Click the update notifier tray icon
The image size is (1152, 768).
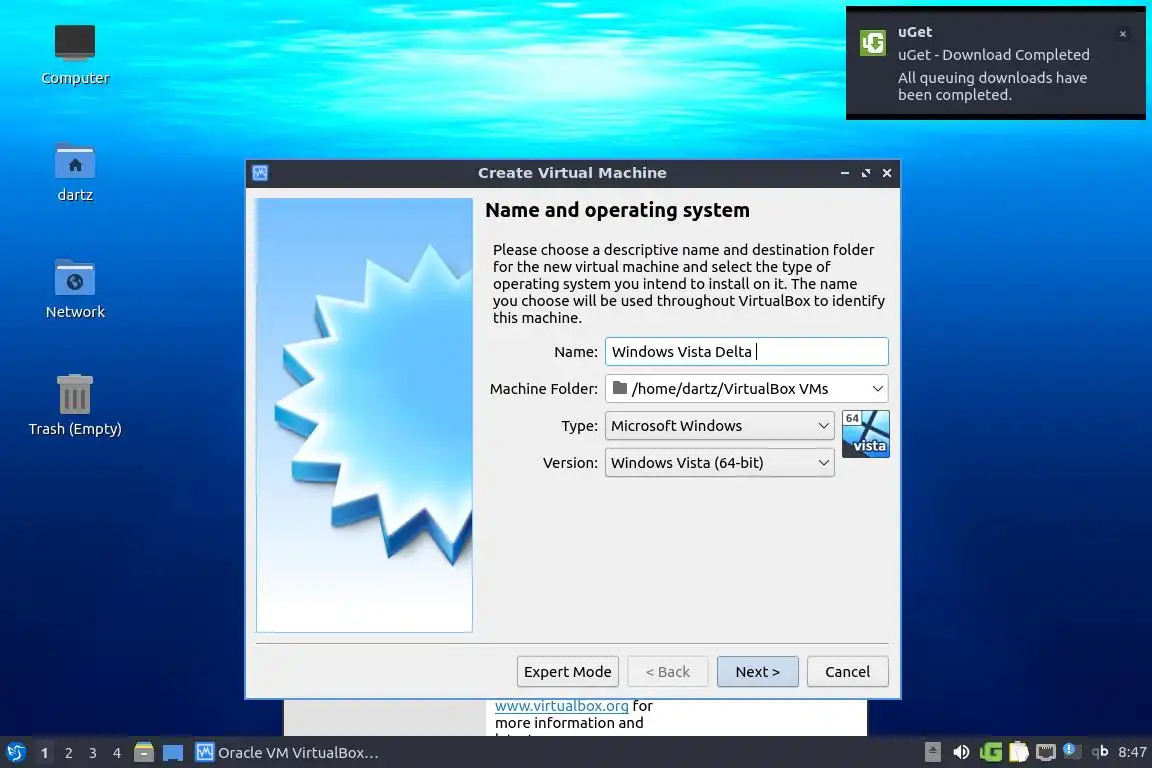pyautogui.click(x=1072, y=751)
